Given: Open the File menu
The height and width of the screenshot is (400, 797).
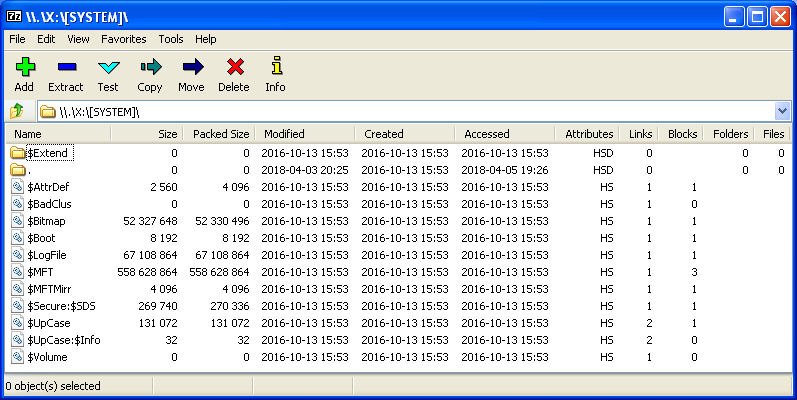Looking at the screenshot, I should point(17,39).
